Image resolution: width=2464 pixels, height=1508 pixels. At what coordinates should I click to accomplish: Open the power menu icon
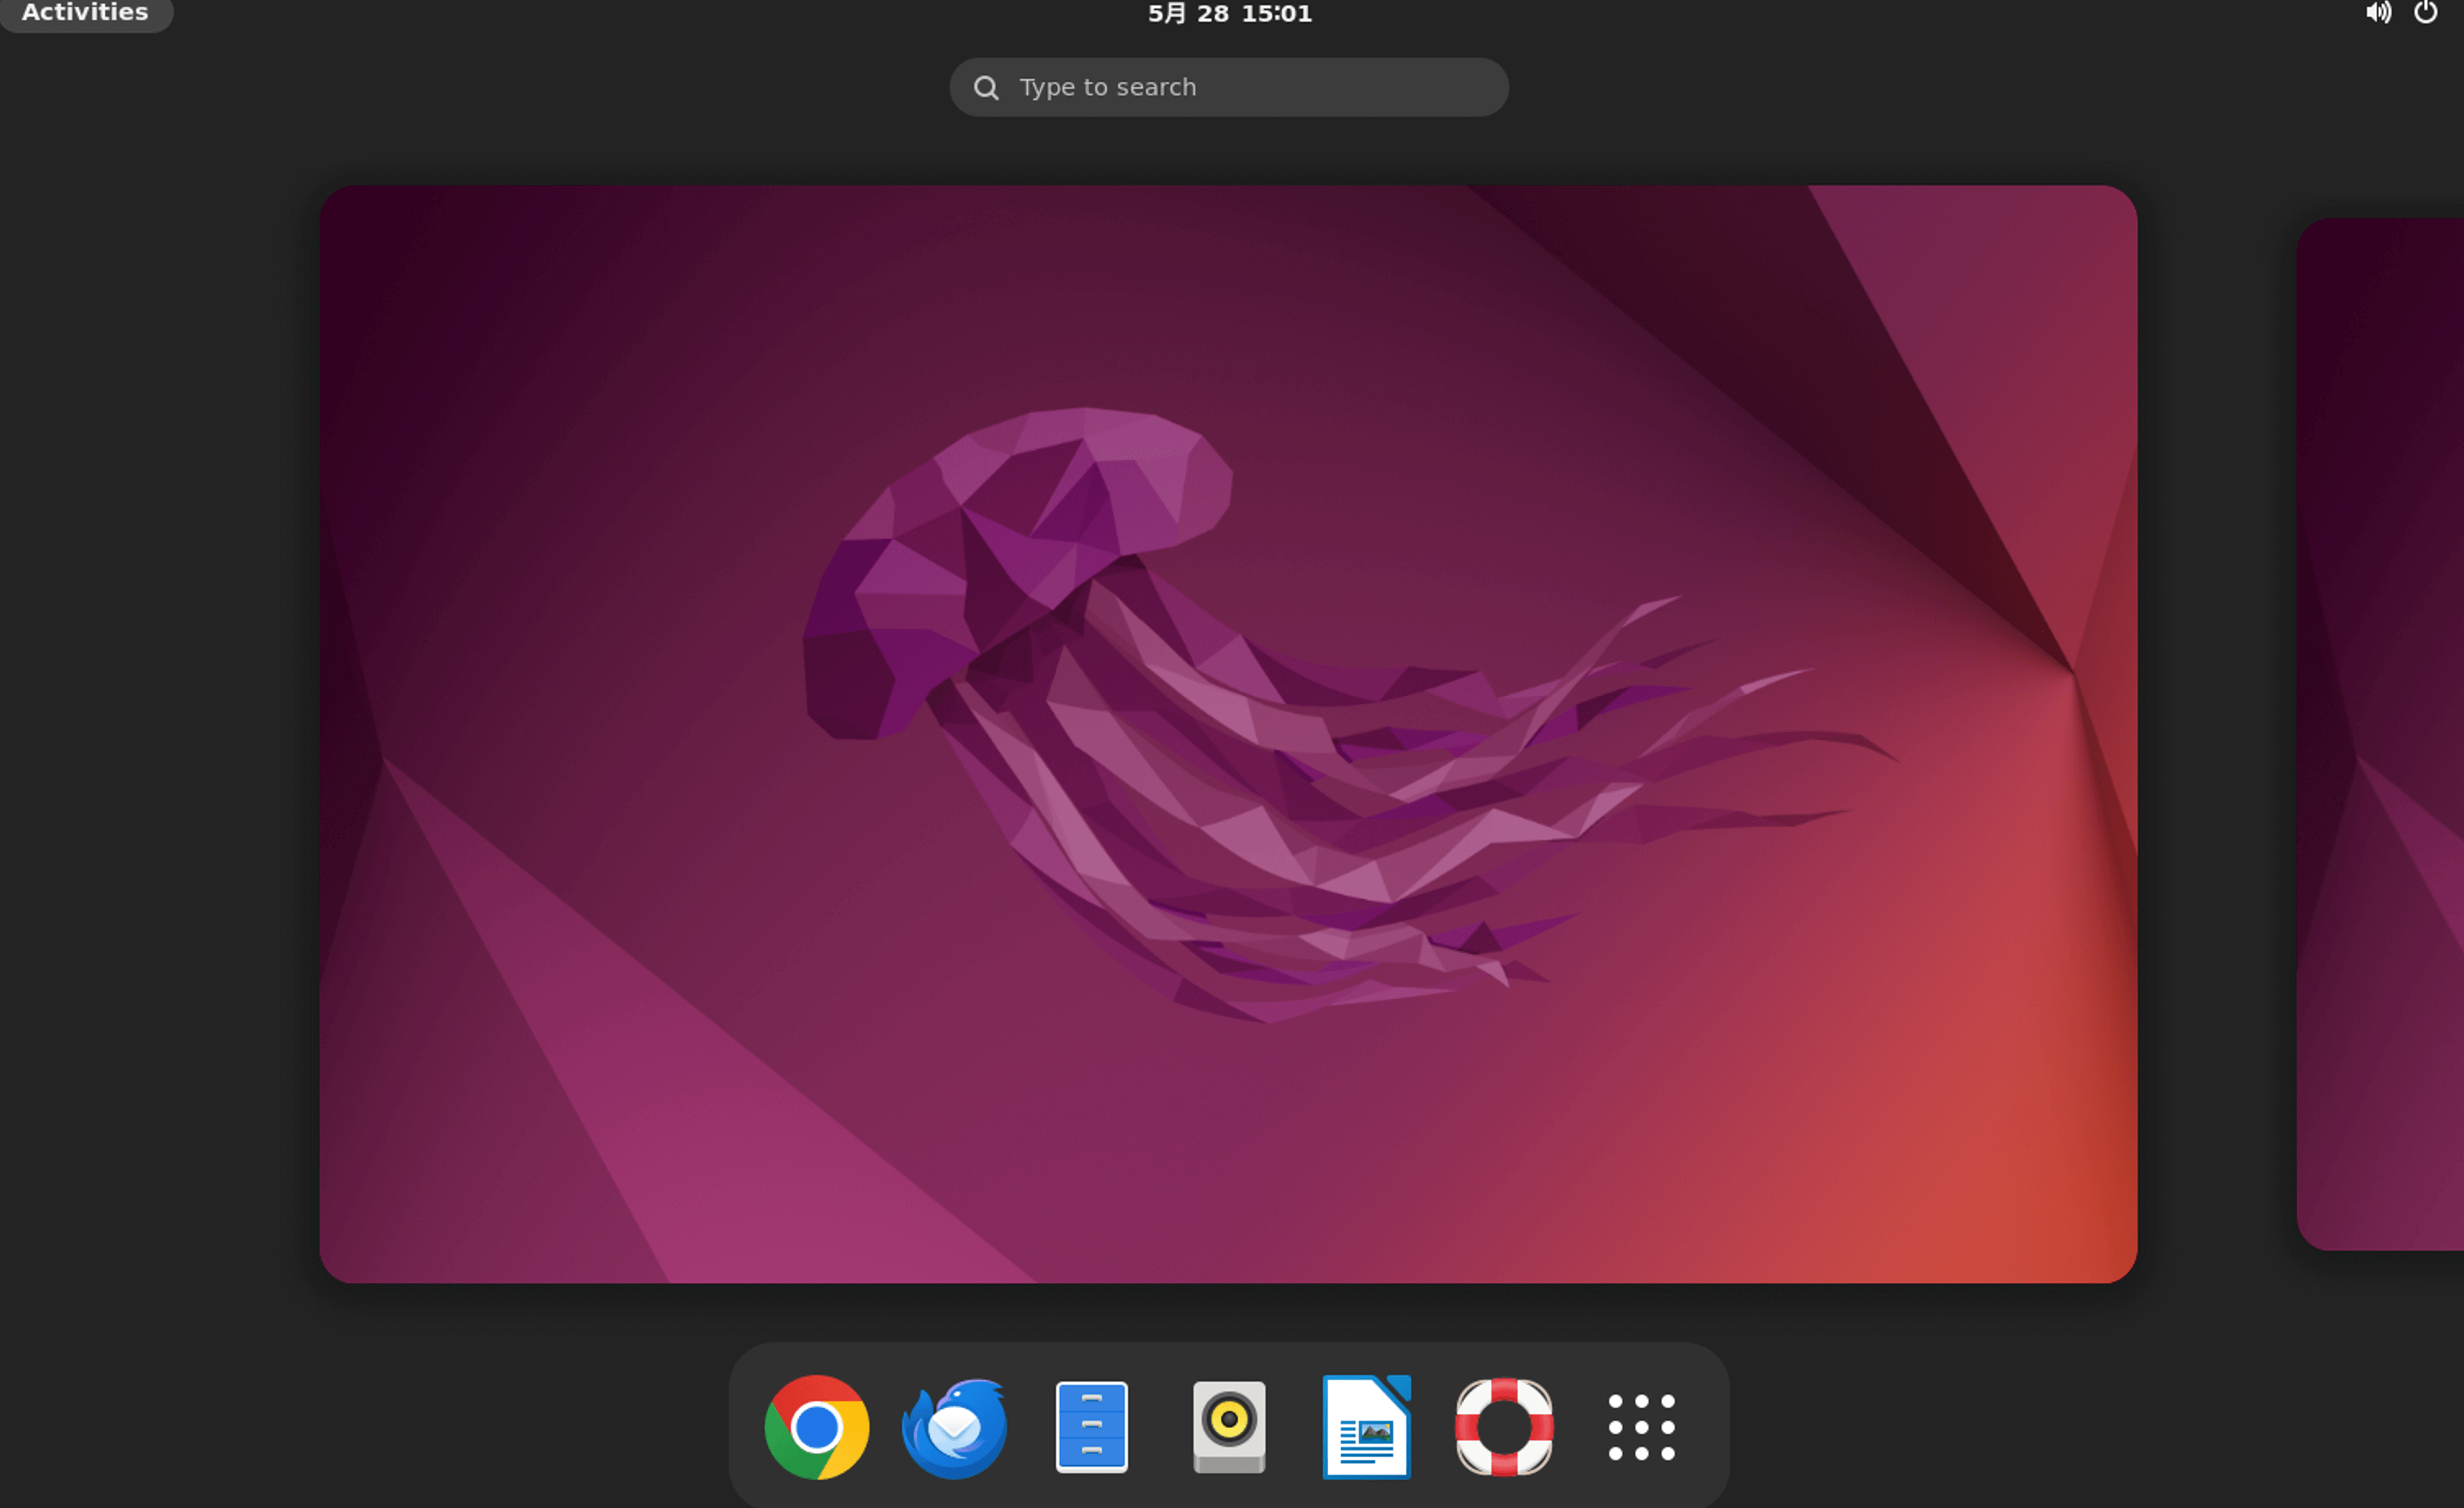pos(2425,12)
